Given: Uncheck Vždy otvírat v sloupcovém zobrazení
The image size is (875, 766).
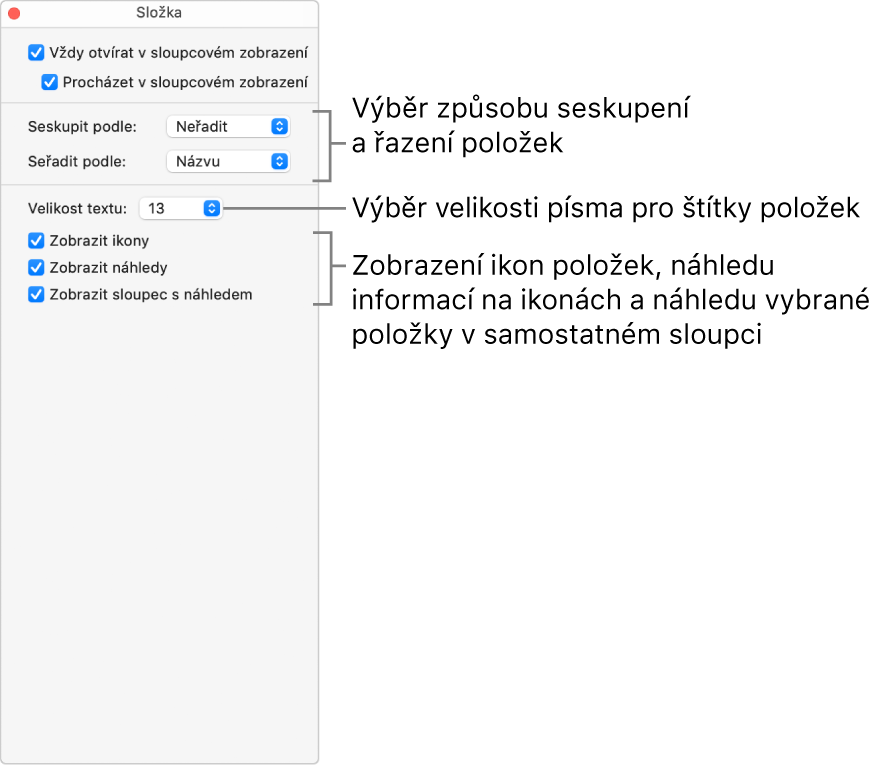Looking at the screenshot, I should click(x=36, y=53).
